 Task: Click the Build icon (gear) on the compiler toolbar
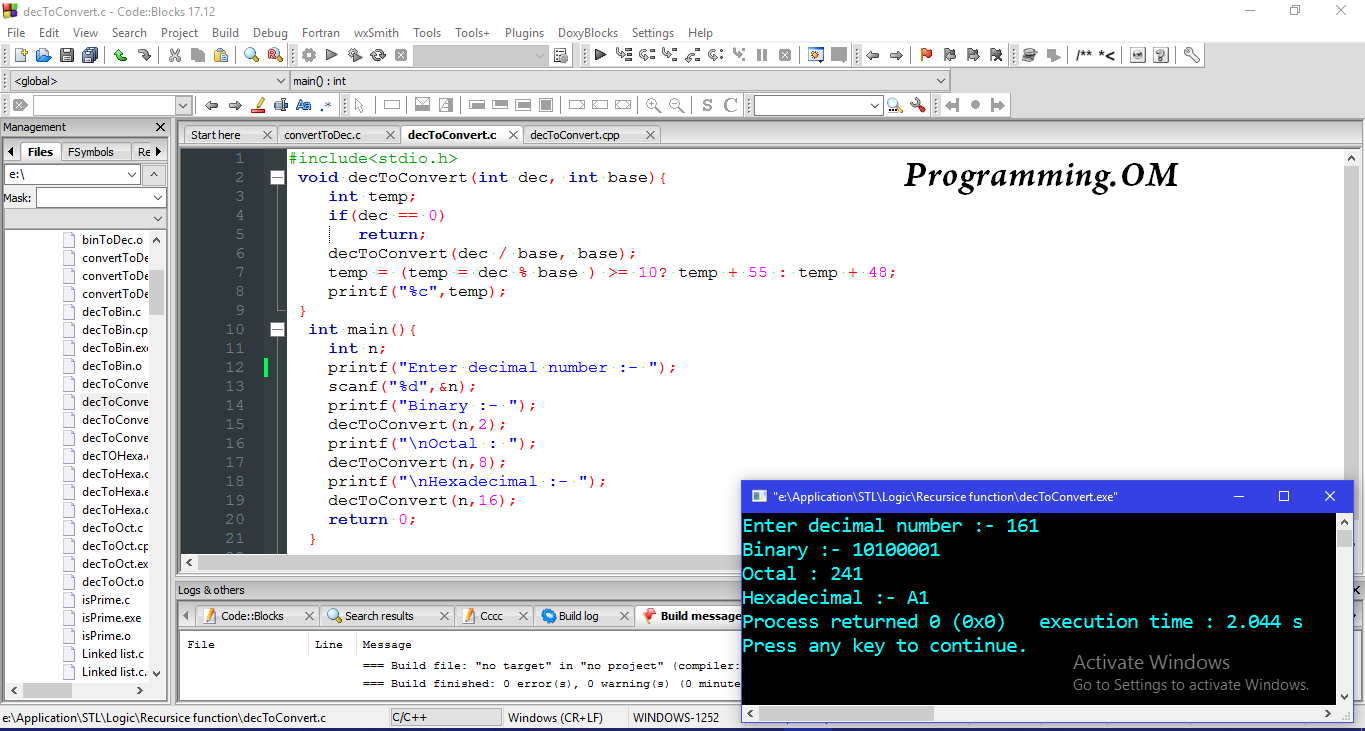[x=308, y=55]
